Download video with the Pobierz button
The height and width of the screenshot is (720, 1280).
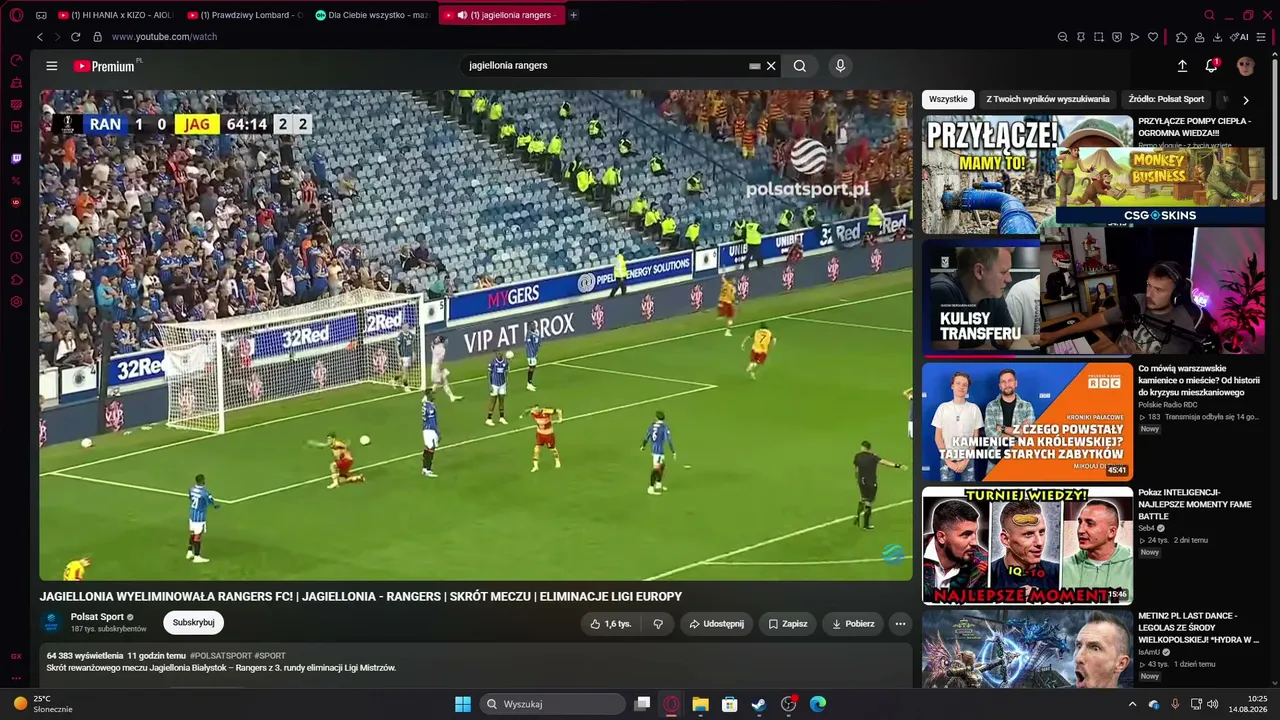(x=853, y=624)
